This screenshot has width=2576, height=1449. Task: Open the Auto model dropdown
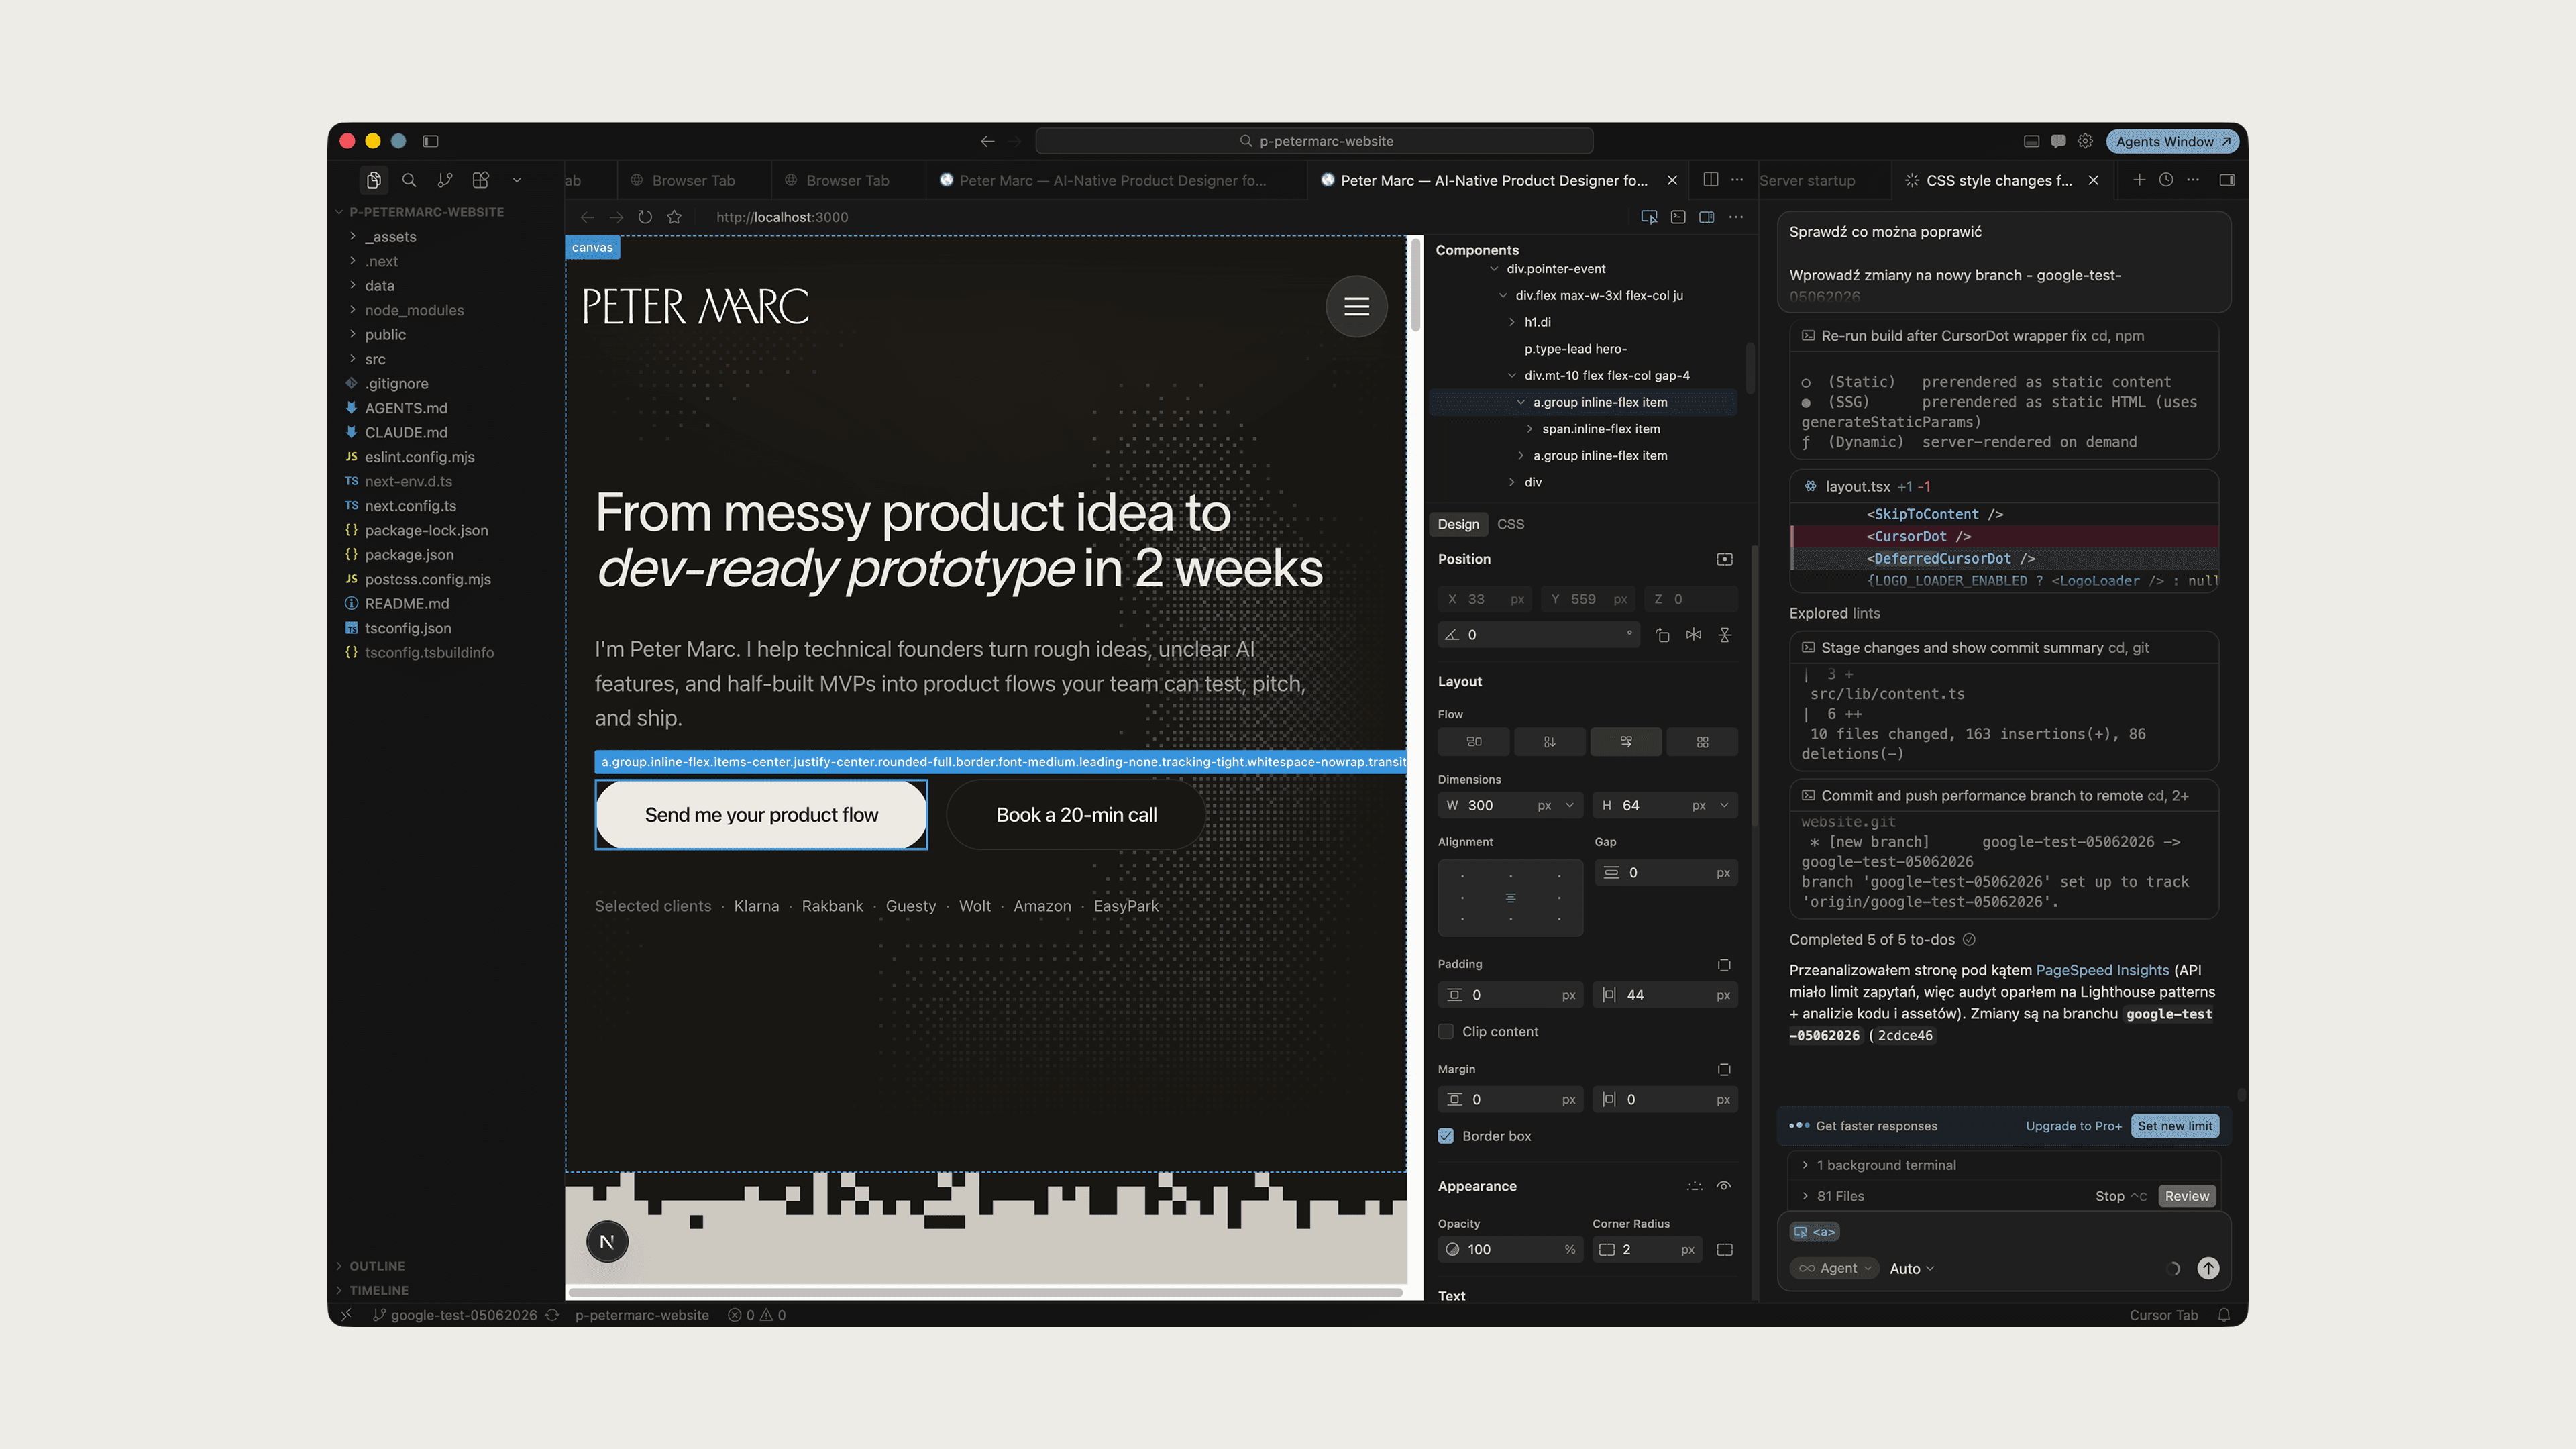pyautogui.click(x=1911, y=1268)
